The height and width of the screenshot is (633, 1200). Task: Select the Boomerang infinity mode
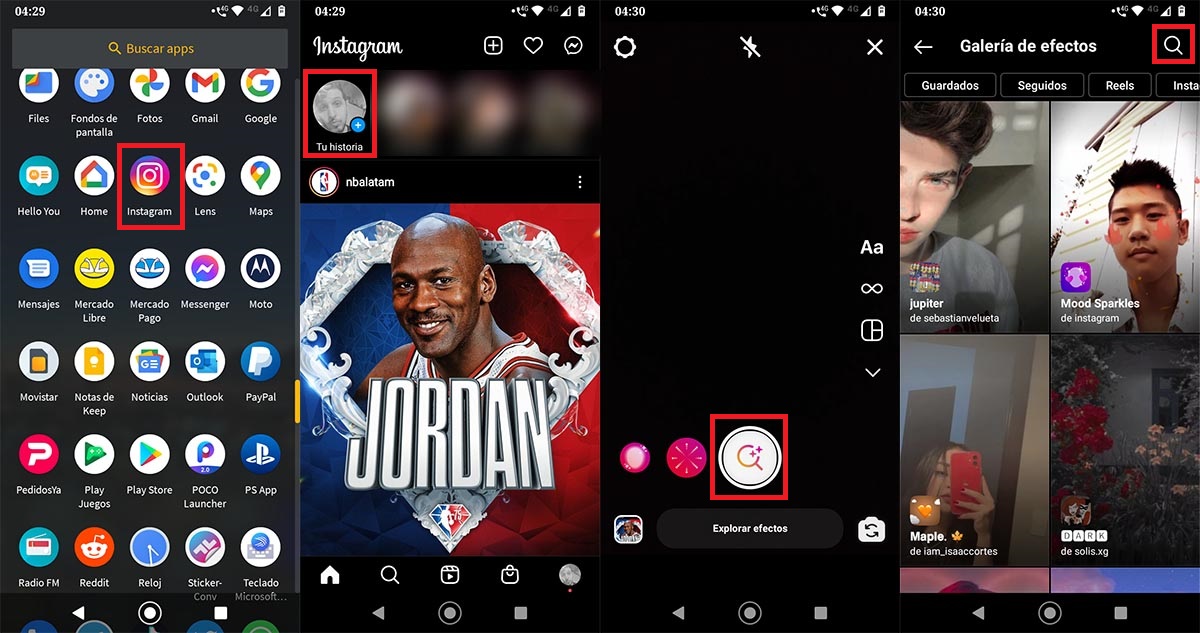872,289
